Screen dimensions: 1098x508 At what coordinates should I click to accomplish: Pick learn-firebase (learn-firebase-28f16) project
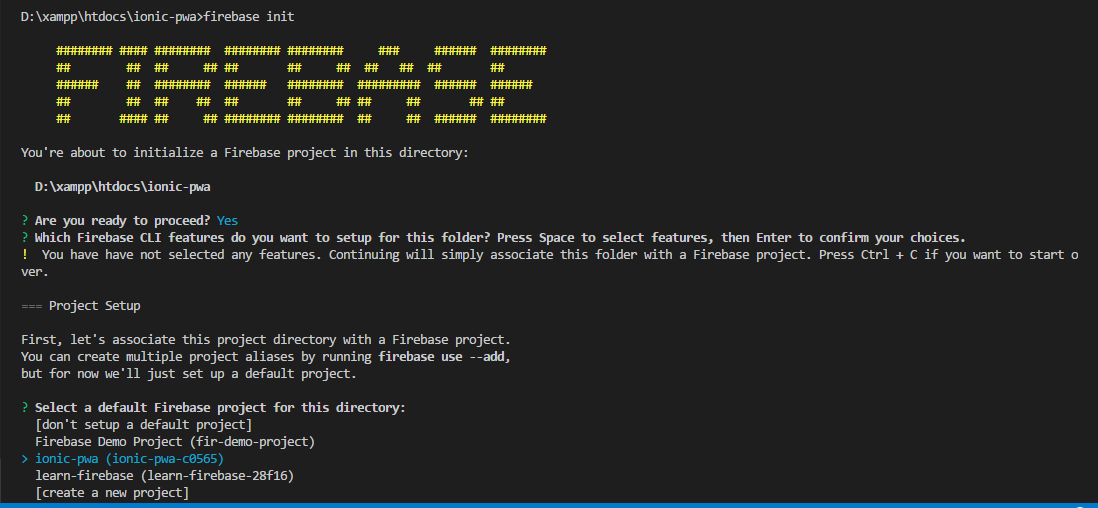(x=164, y=476)
